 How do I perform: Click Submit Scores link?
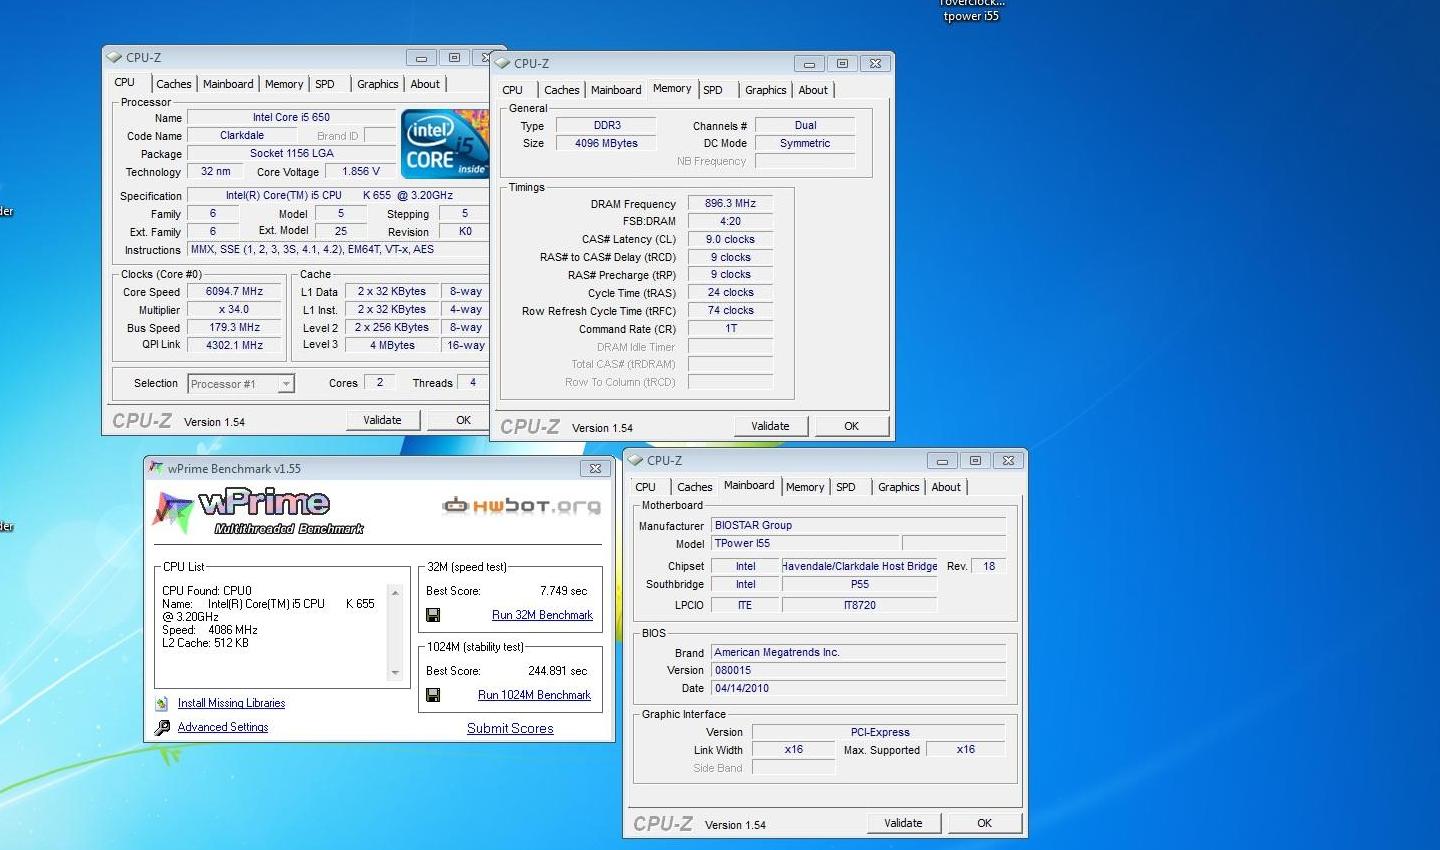tap(510, 728)
